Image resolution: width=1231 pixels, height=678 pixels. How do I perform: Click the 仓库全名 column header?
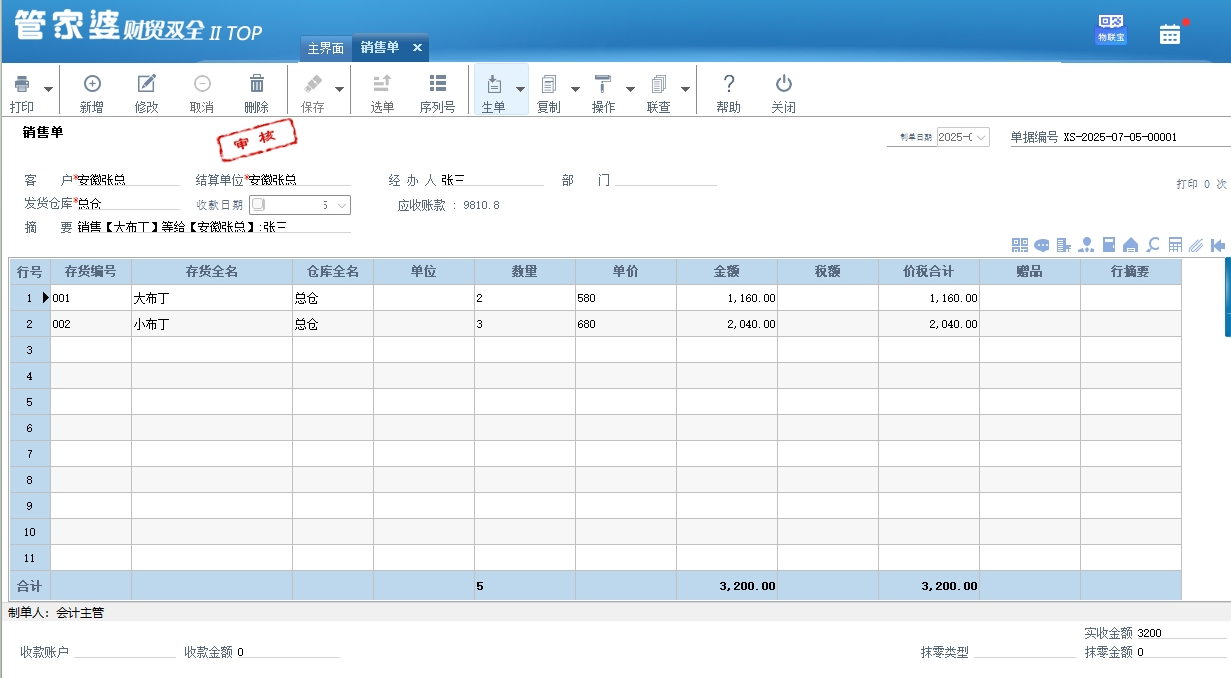coord(333,271)
